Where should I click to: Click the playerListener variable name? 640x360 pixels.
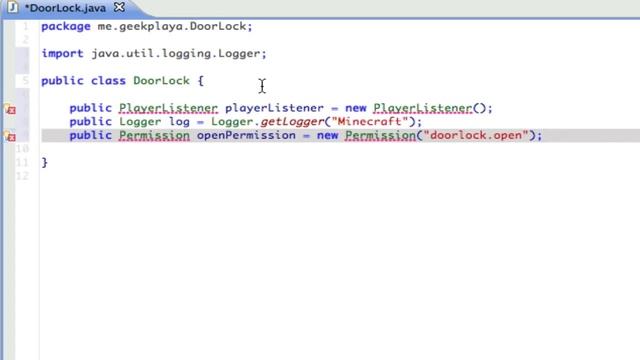(x=274, y=108)
